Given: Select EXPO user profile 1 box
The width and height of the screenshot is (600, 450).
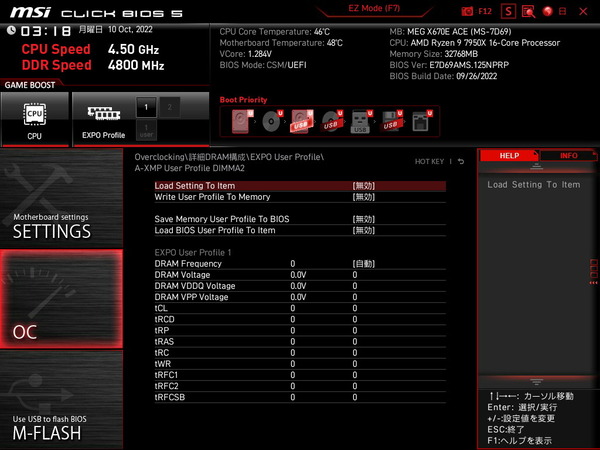Looking at the screenshot, I should [146, 130].
